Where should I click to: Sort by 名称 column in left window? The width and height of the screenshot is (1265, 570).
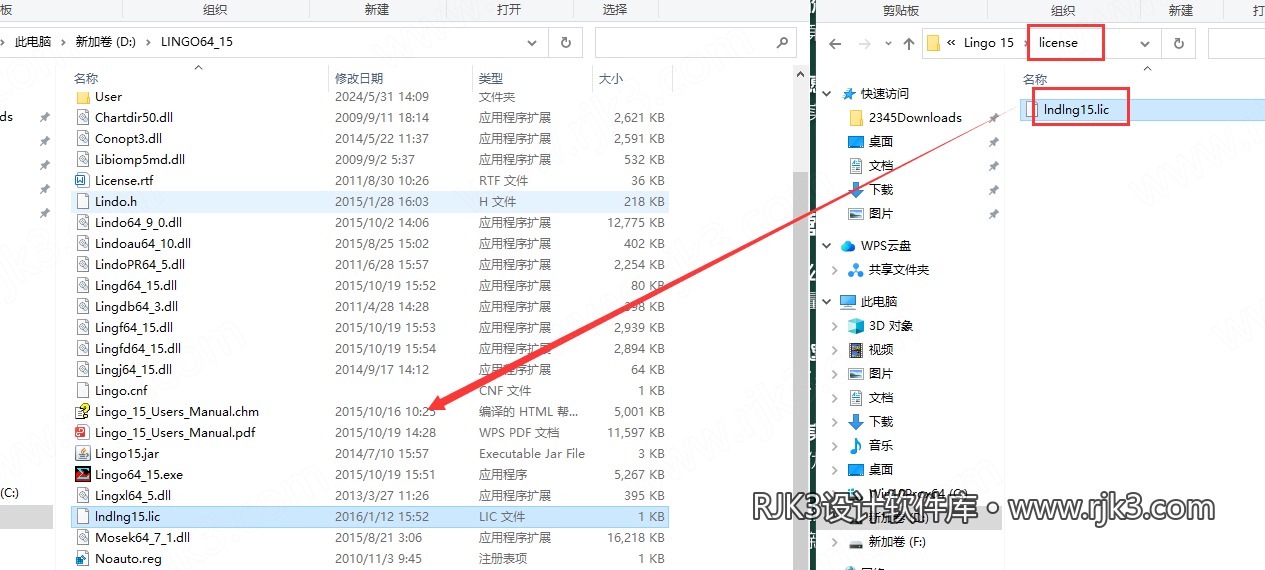pos(86,78)
